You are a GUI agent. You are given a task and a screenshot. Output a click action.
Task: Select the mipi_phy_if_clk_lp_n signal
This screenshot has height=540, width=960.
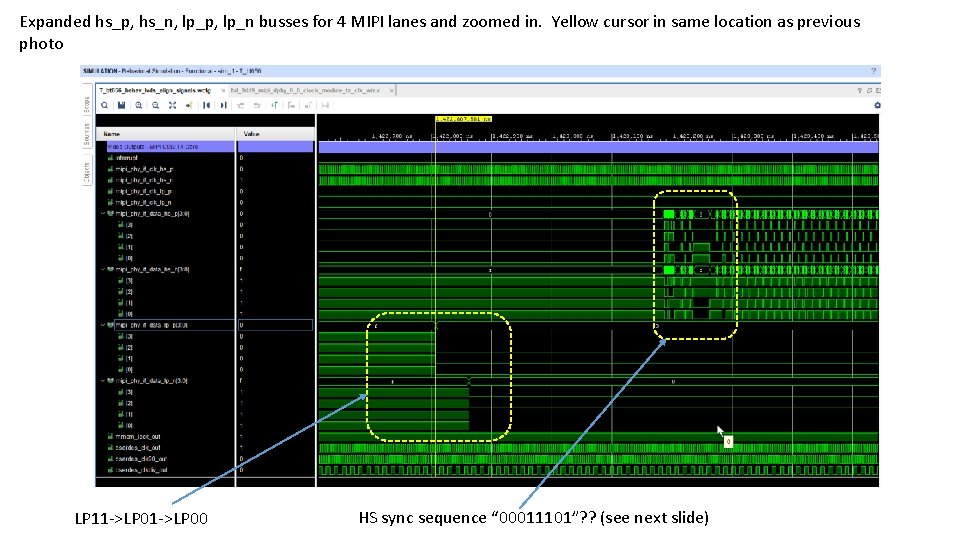coord(143,203)
